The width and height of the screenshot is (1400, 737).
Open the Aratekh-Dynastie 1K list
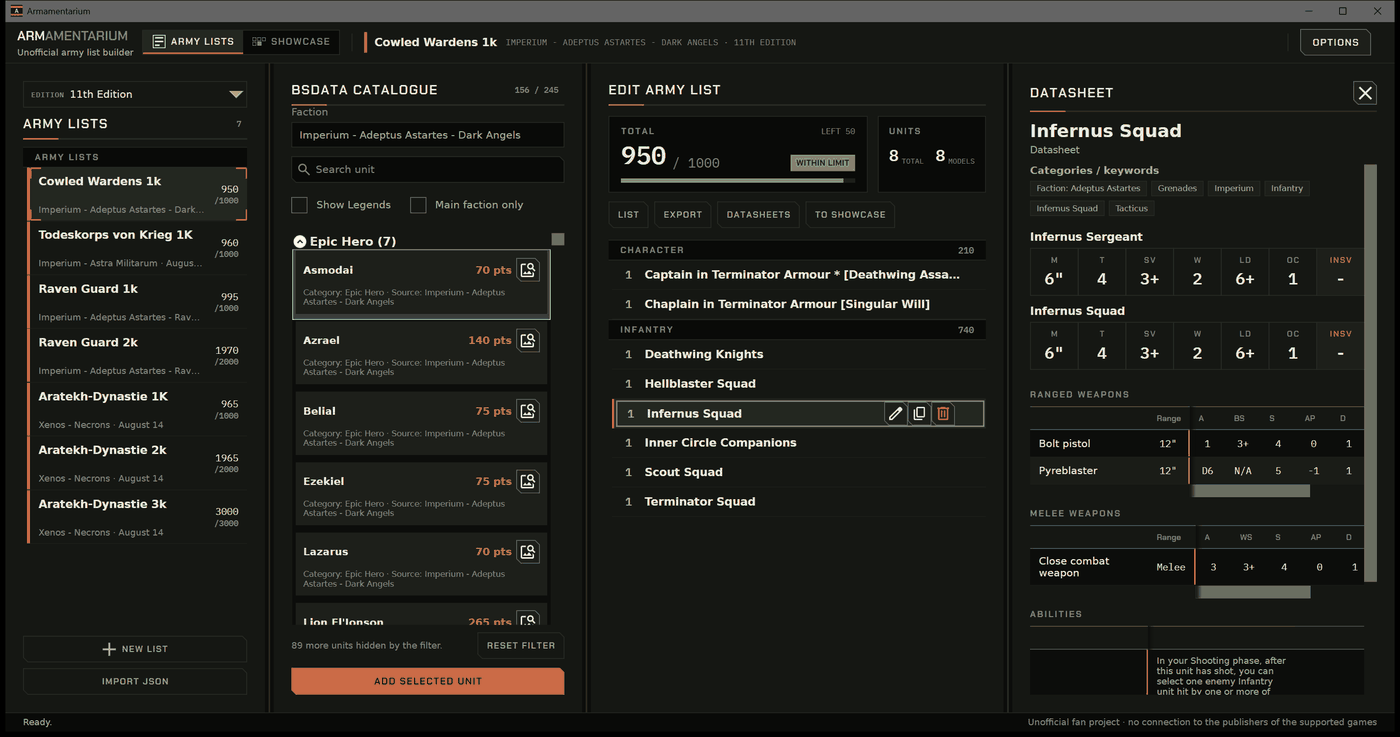tap(137, 410)
